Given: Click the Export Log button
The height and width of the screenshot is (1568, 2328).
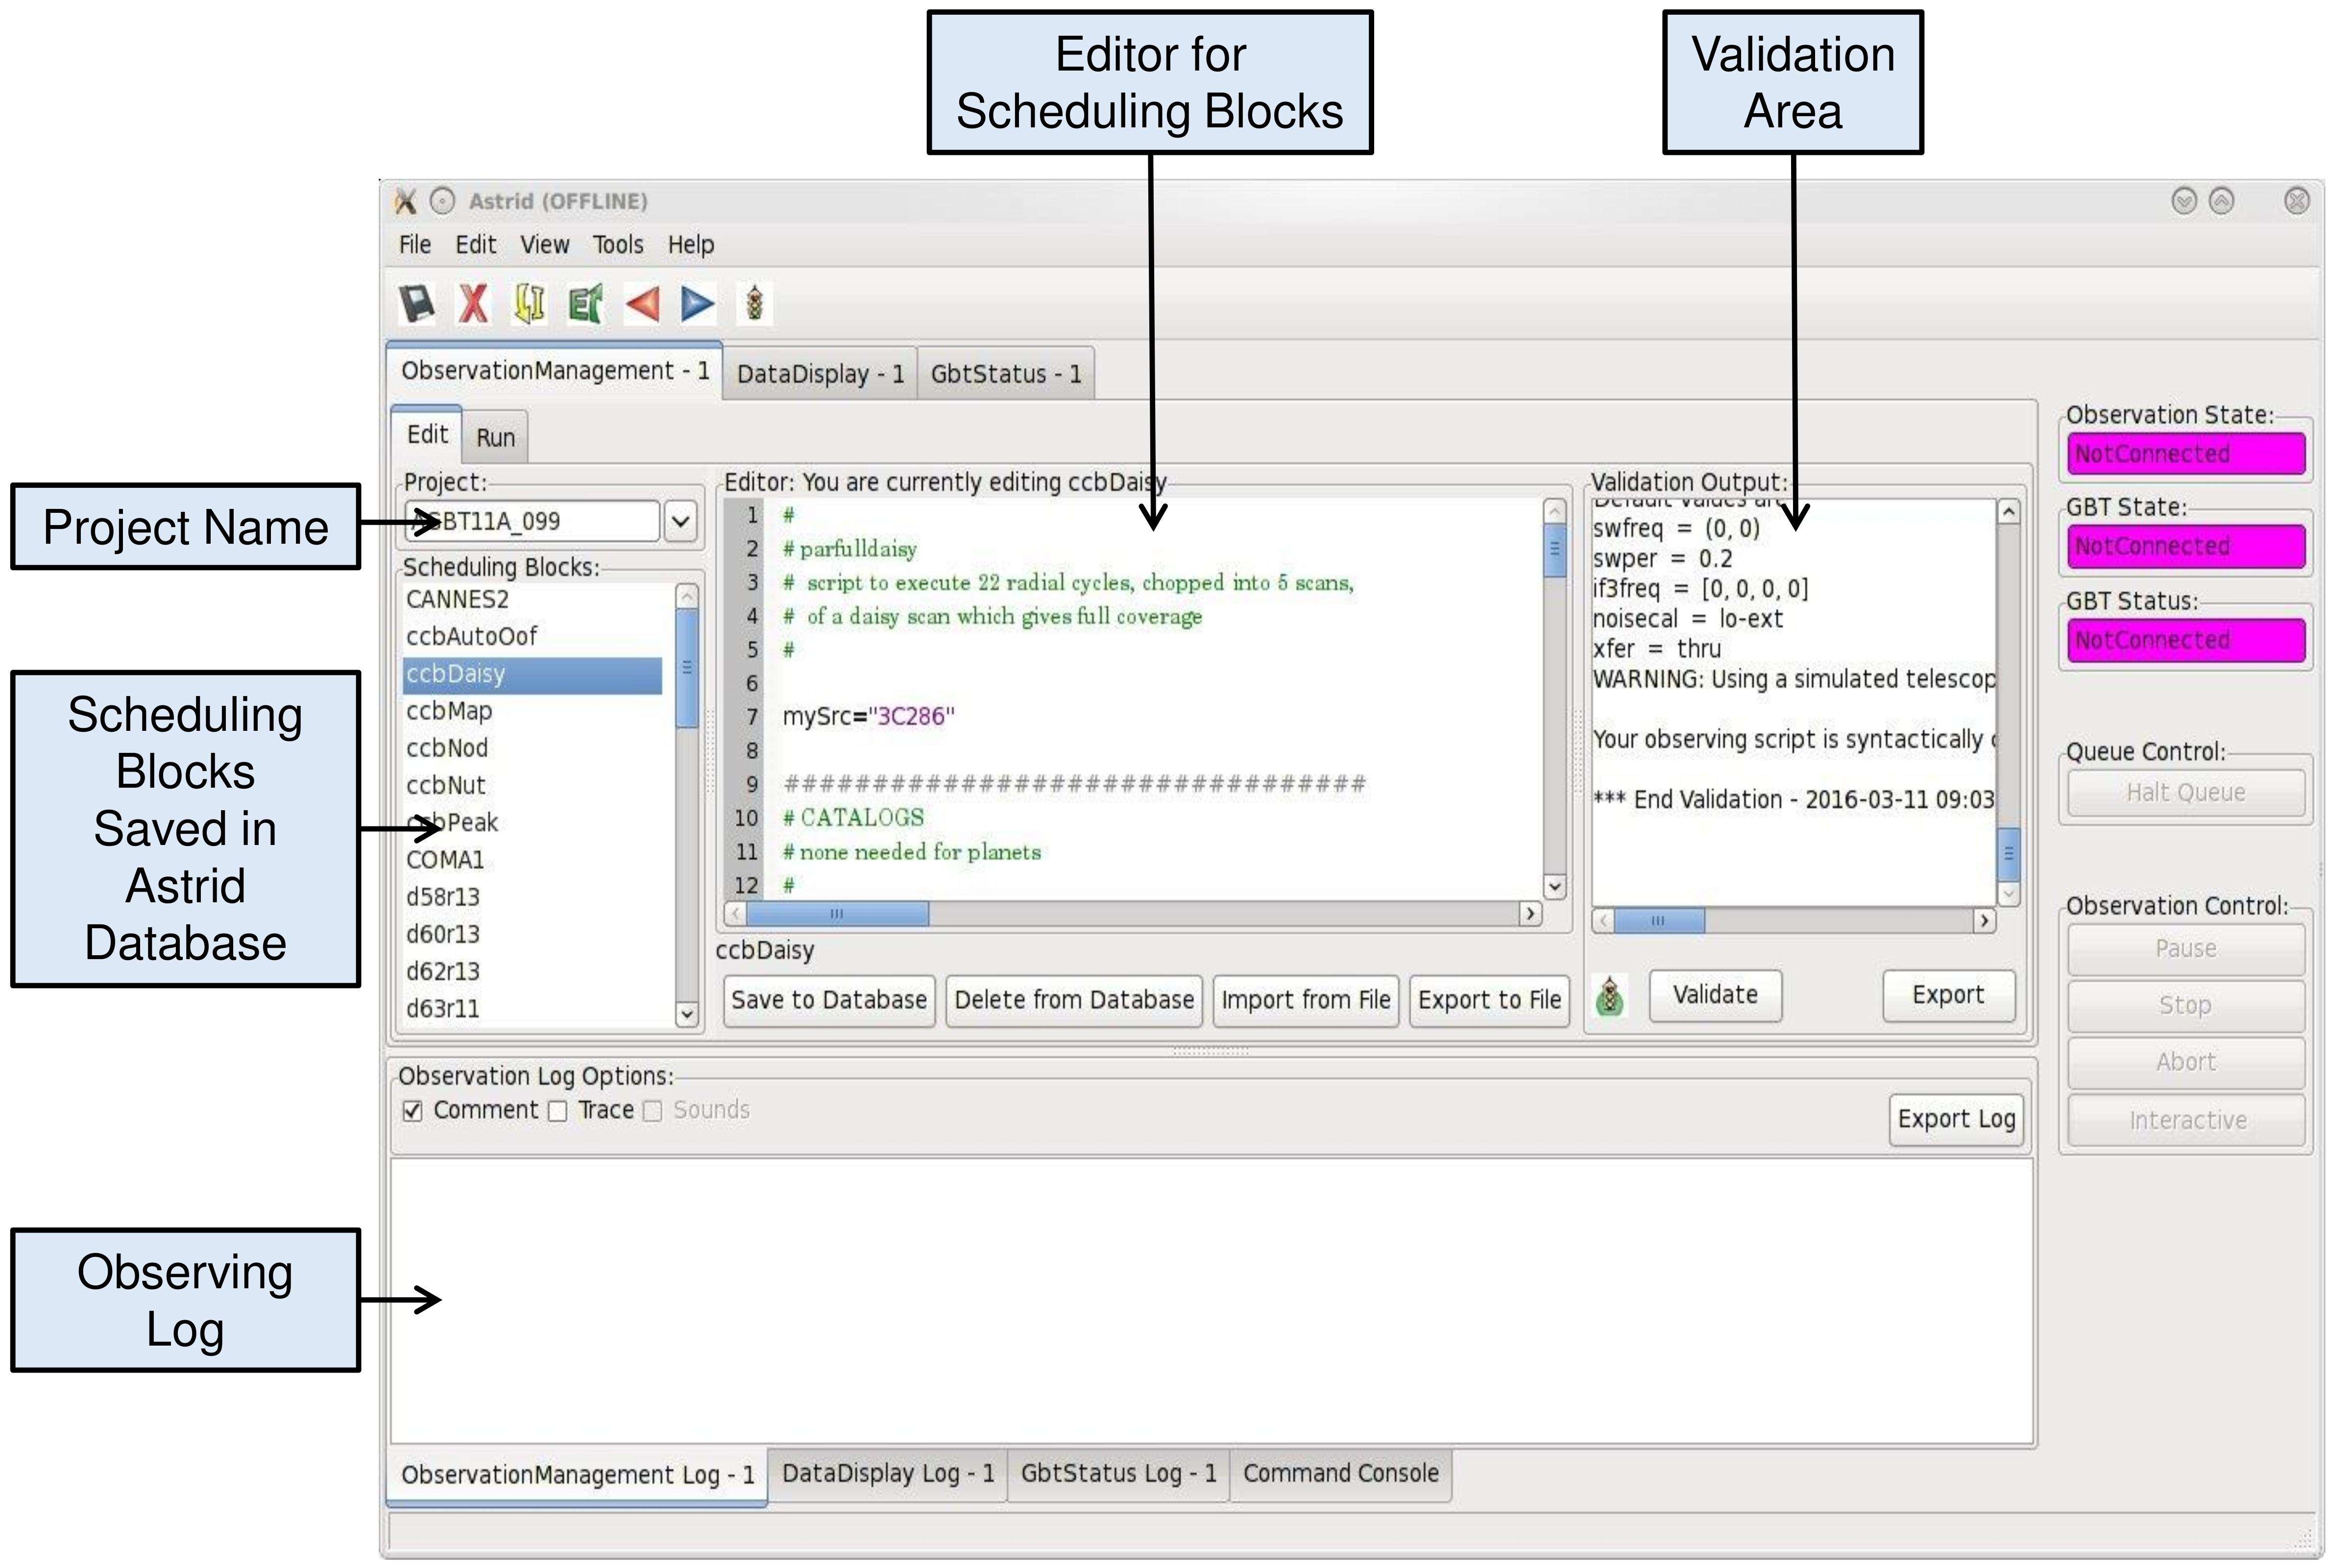Looking at the screenshot, I should (x=1956, y=1119).
